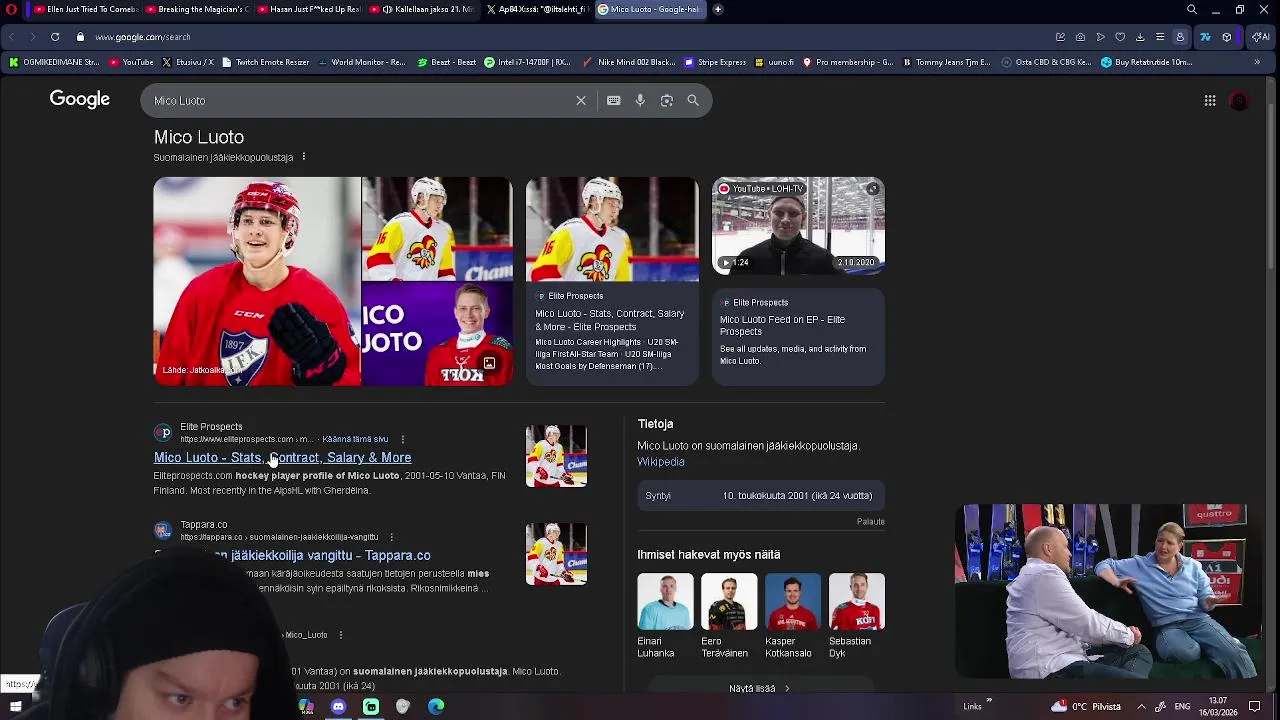
Task: Open the Google apps grid
Action: (1210, 100)
